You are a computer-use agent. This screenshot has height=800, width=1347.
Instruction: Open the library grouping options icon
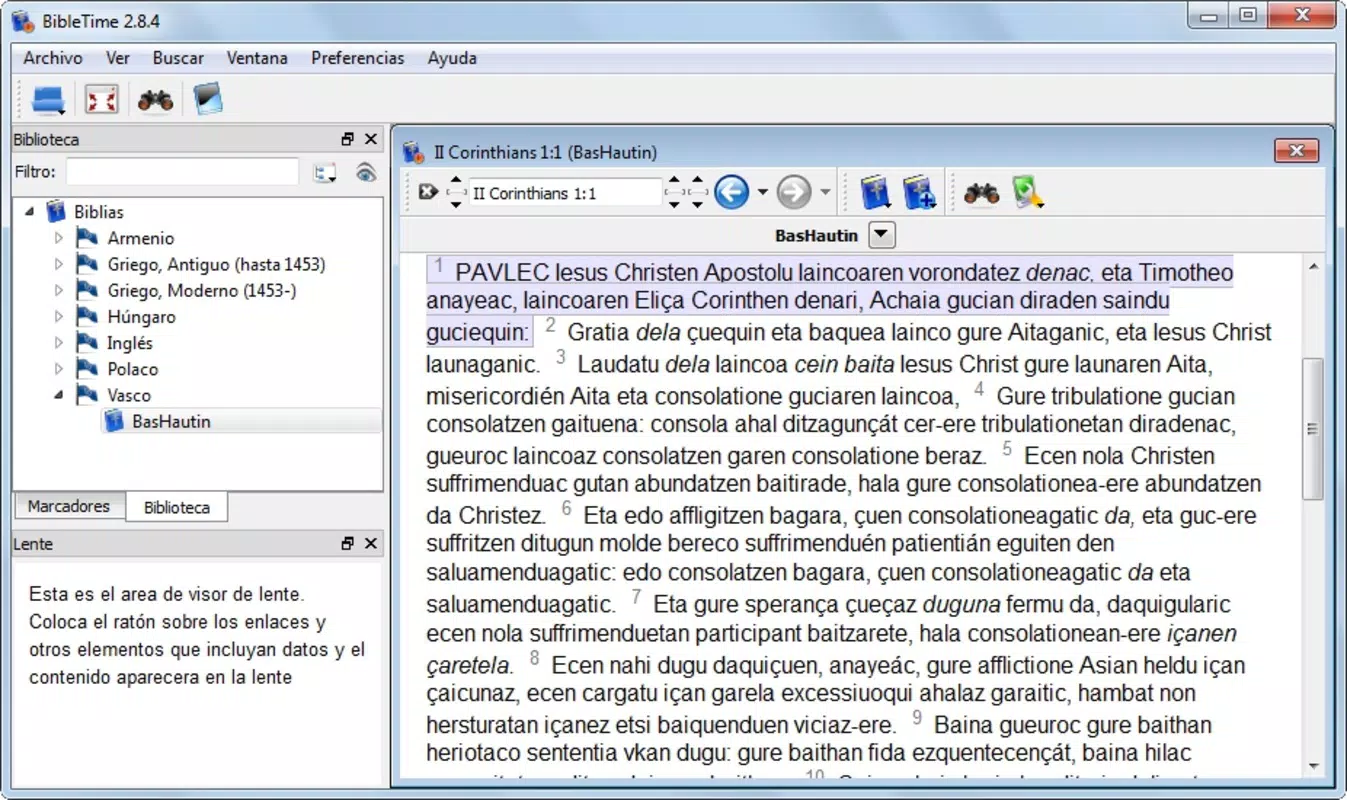point(325,172)
